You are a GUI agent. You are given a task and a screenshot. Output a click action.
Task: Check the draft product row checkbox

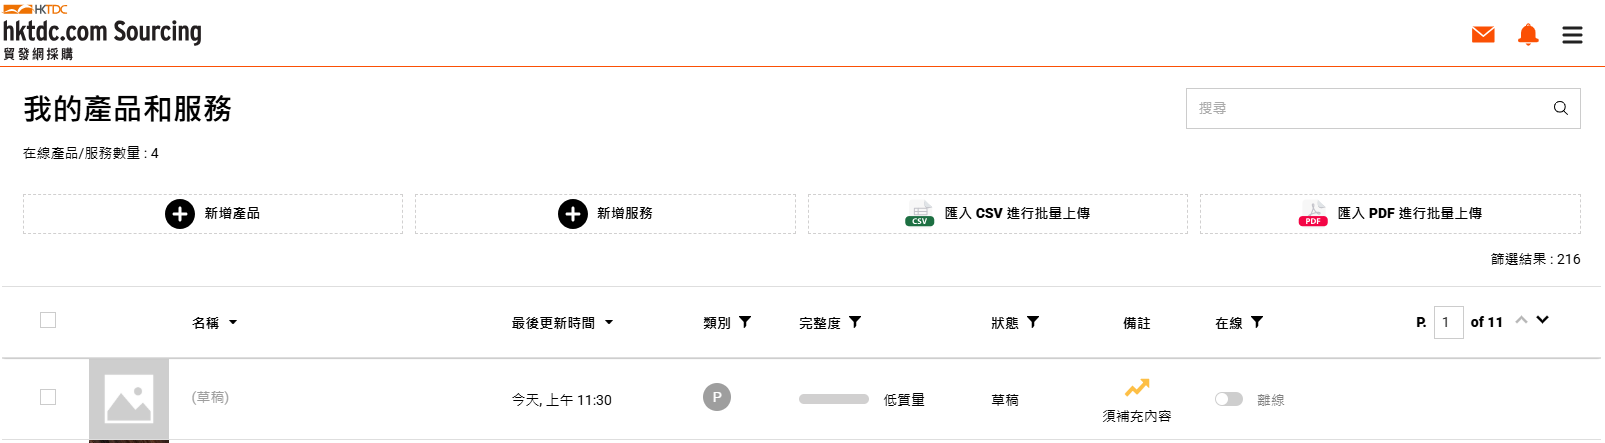(48, 397)
